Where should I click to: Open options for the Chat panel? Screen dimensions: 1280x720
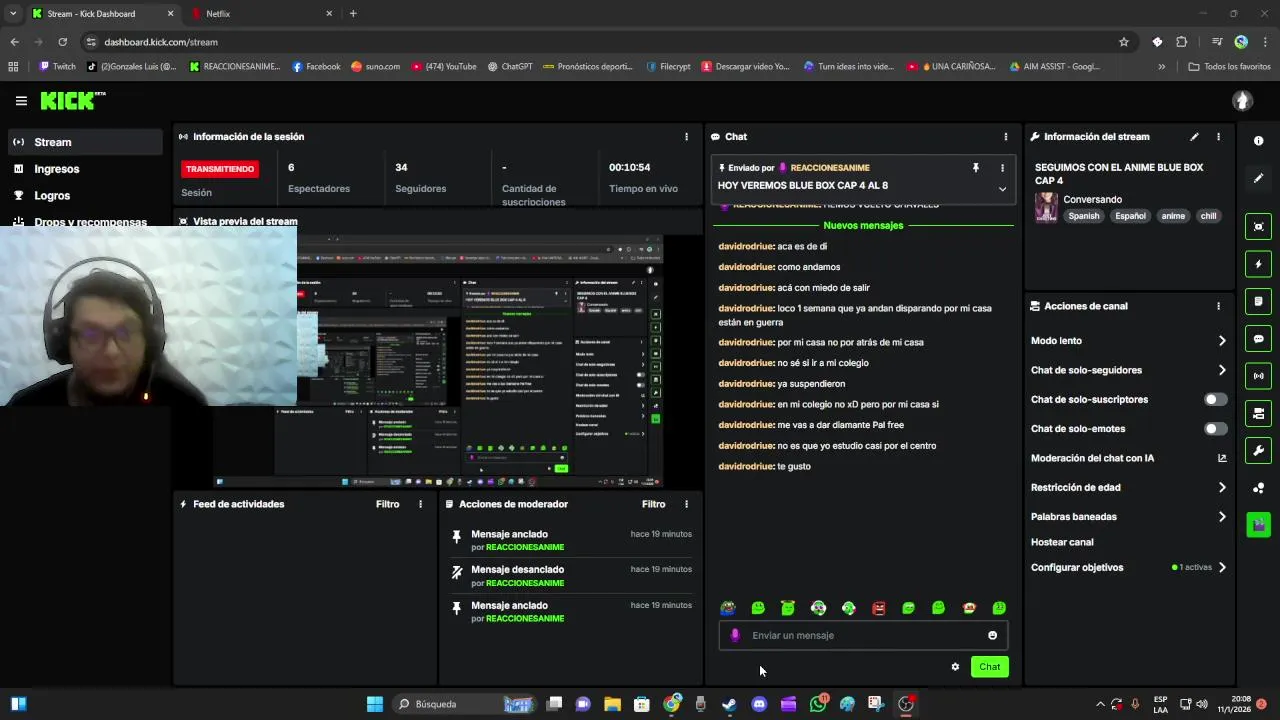pos(1005,137)
